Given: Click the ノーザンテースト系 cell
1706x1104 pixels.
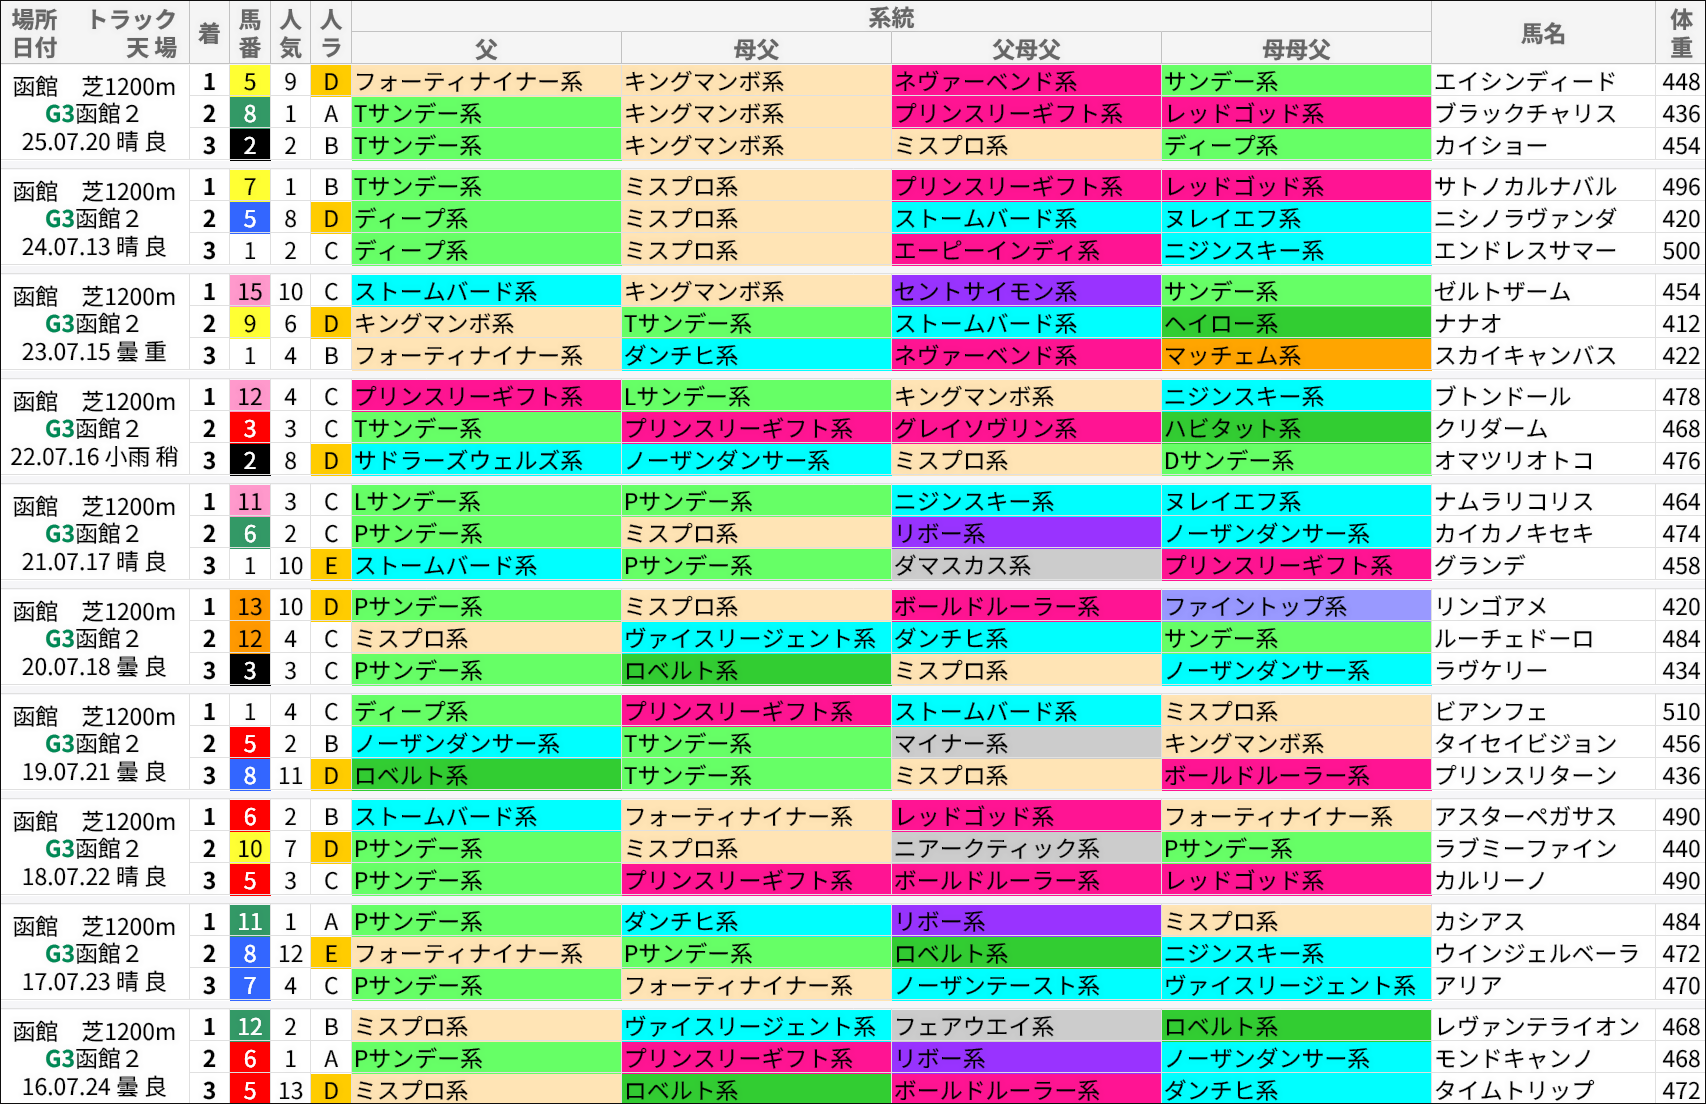Looking at the screenshot, I should coord(1026,986).
